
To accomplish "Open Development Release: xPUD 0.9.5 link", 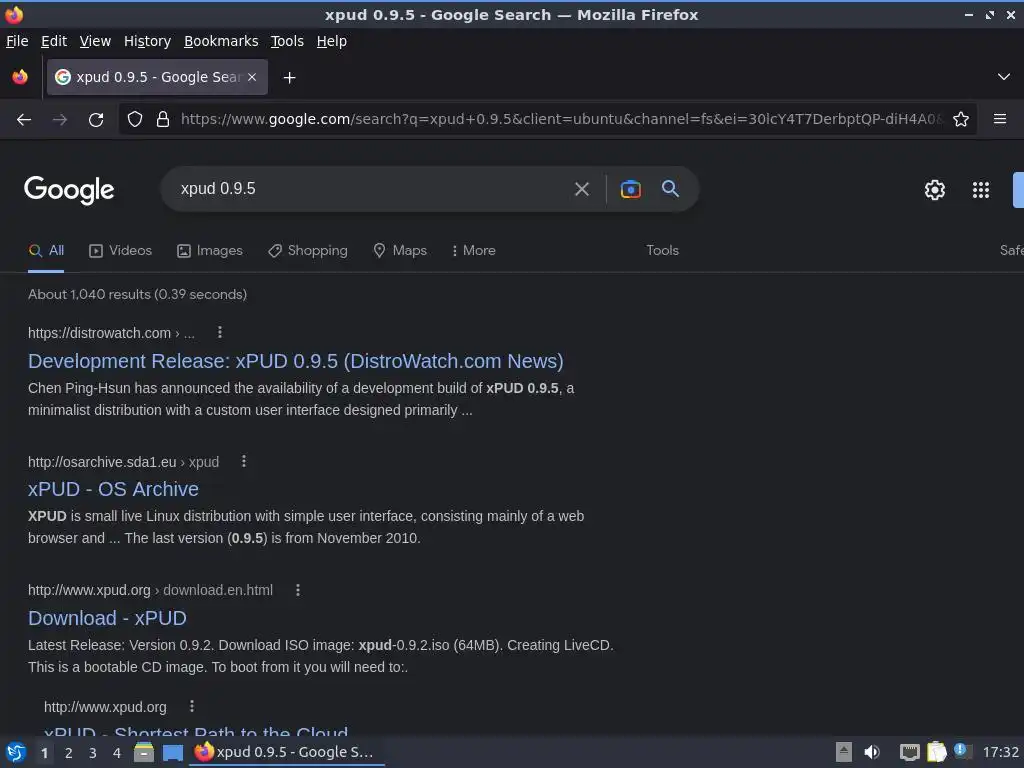I will click(296, 361).
